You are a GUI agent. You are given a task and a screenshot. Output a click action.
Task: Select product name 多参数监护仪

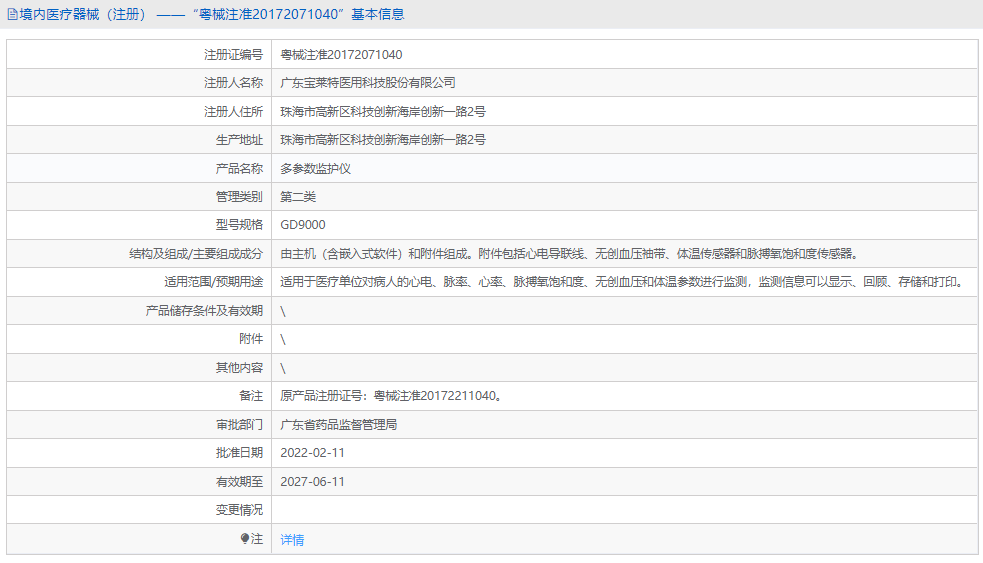tap(315, 169)
